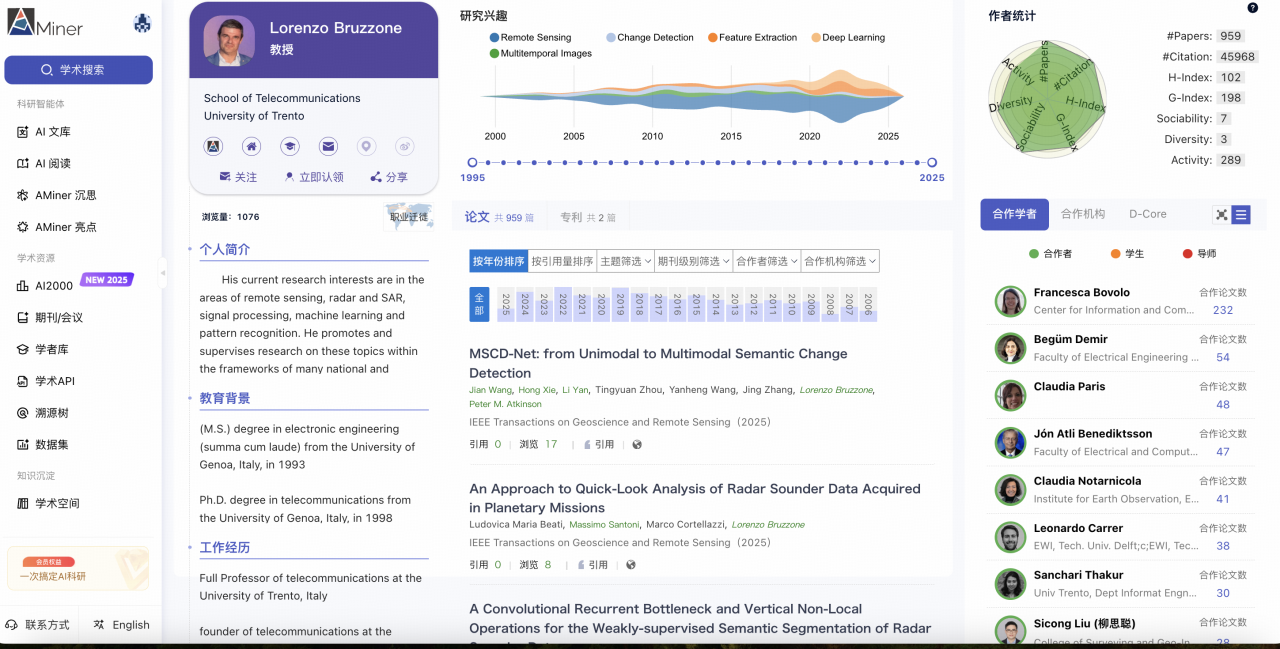Select 合作机构 tab
The image size is (1280, 649).
point(1083,214)
